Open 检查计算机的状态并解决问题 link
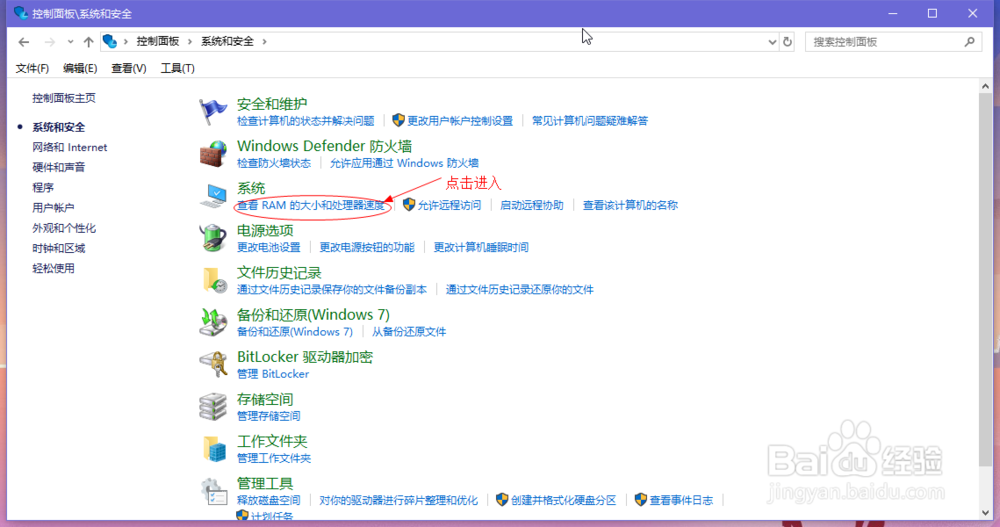 point(305,121)
